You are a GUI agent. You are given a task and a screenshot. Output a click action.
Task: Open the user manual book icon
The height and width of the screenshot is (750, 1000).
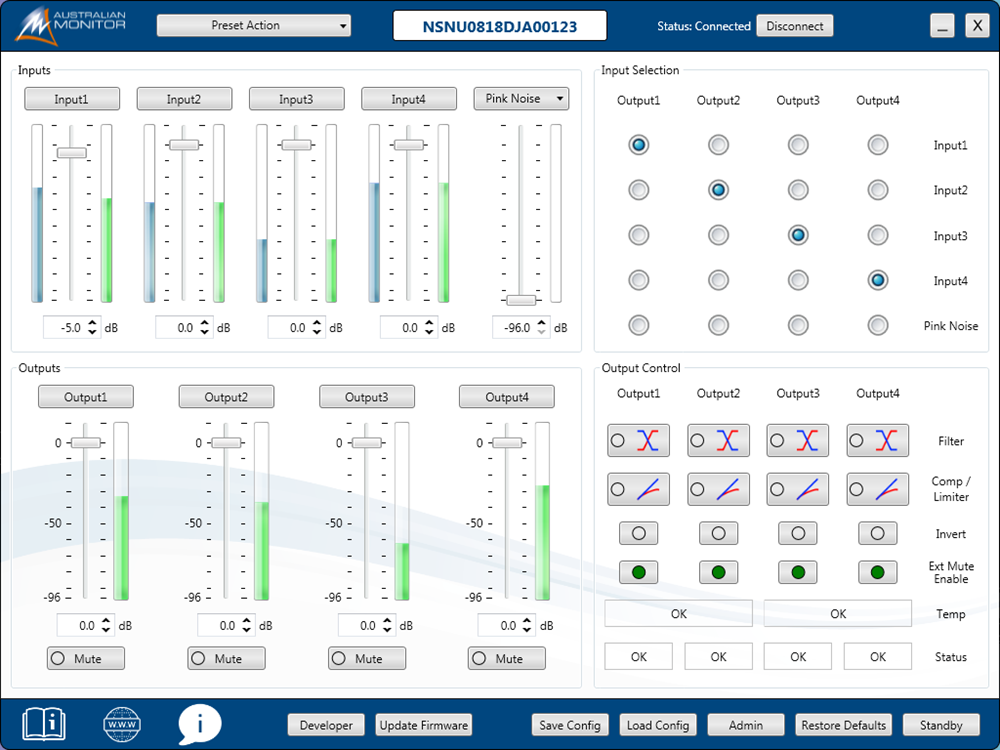click(x=44, y=723)
